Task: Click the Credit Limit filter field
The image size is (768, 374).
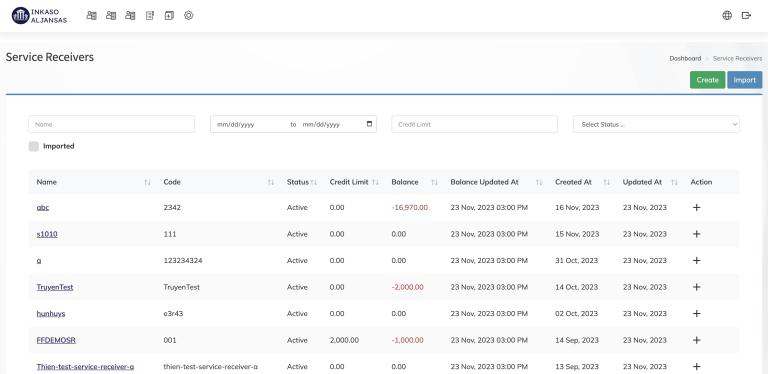Action: point(475,124)
